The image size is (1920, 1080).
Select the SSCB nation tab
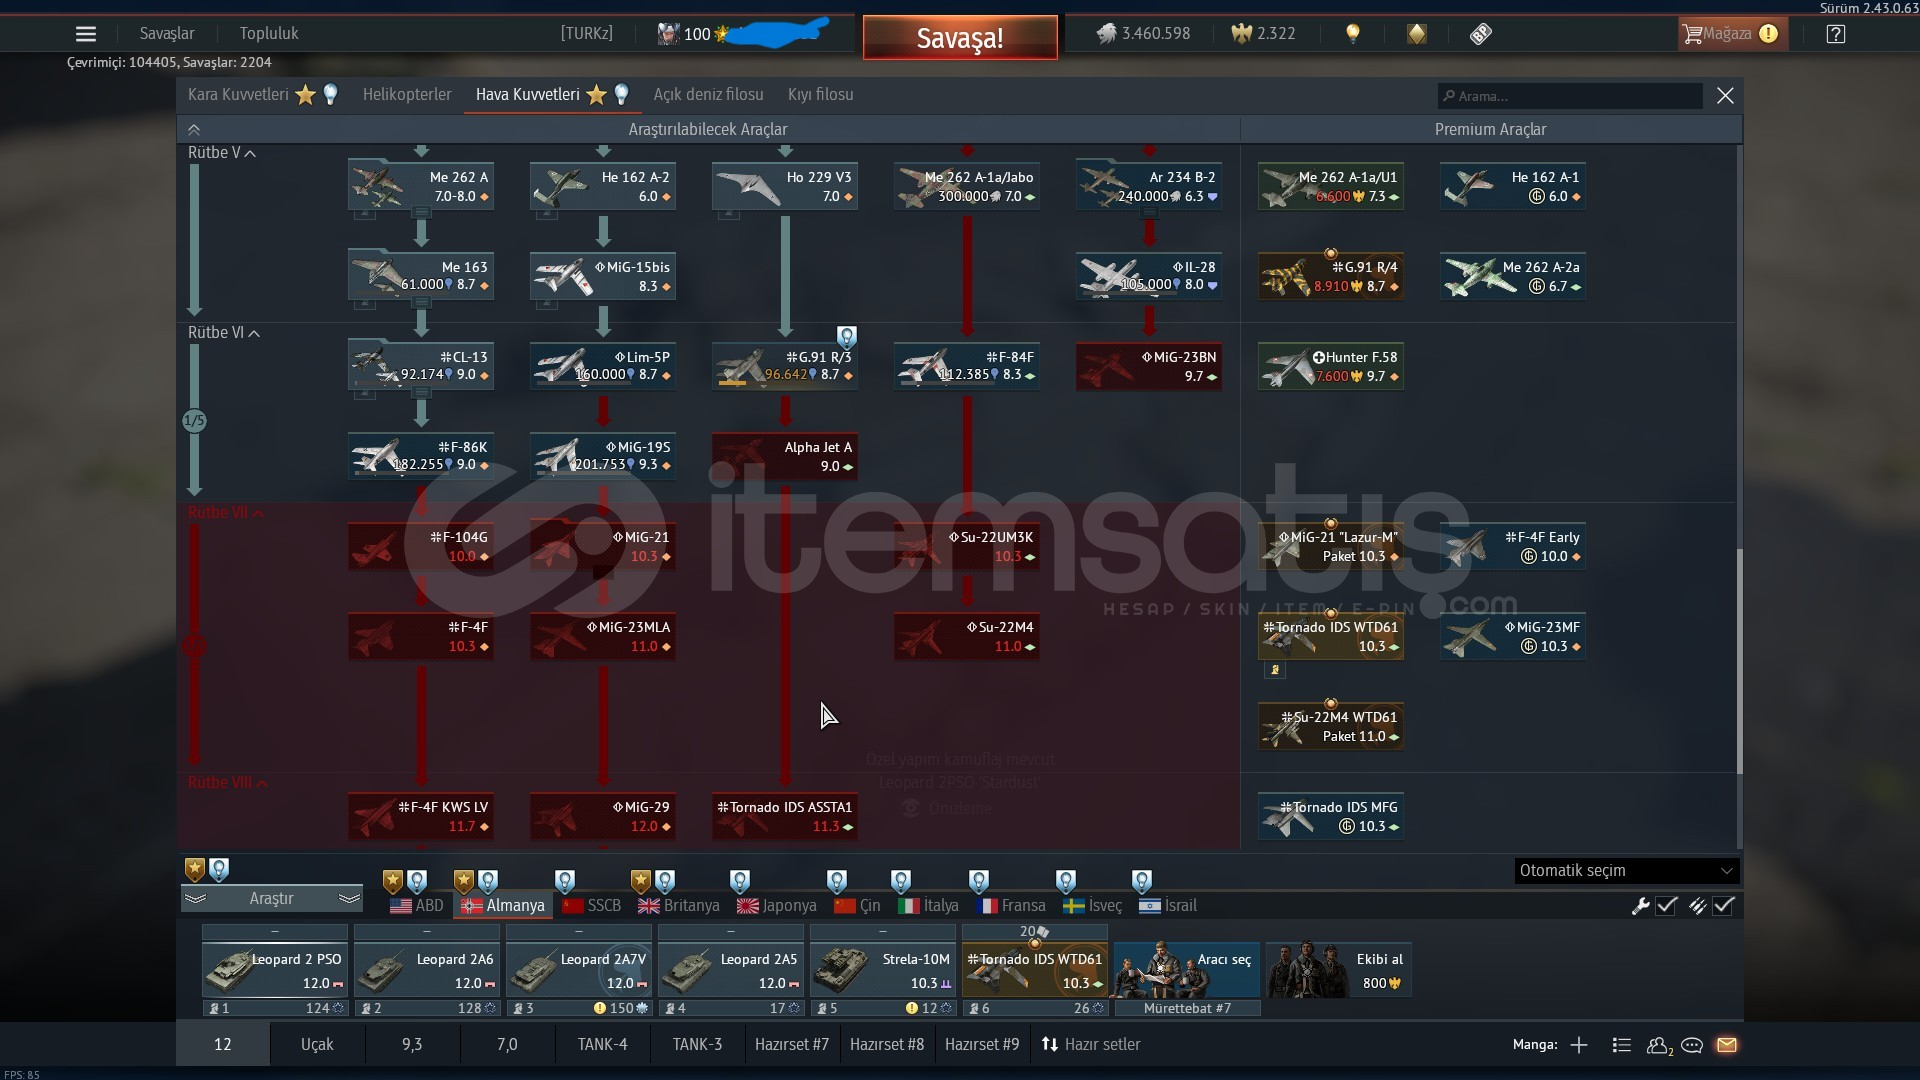click(592, 906)
